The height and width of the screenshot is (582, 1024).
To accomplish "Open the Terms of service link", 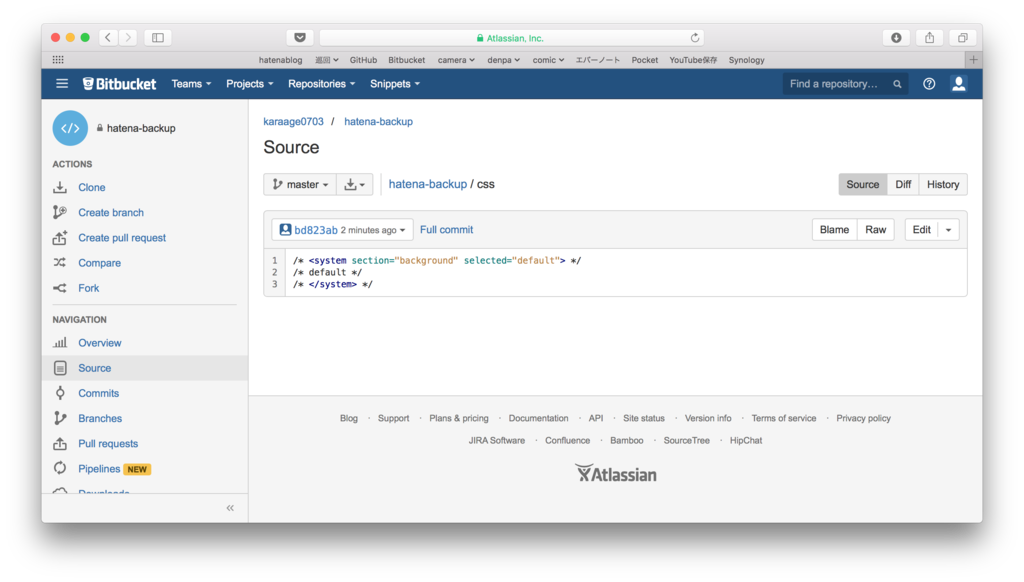I will pyautogui.click(x=784, y=418).
